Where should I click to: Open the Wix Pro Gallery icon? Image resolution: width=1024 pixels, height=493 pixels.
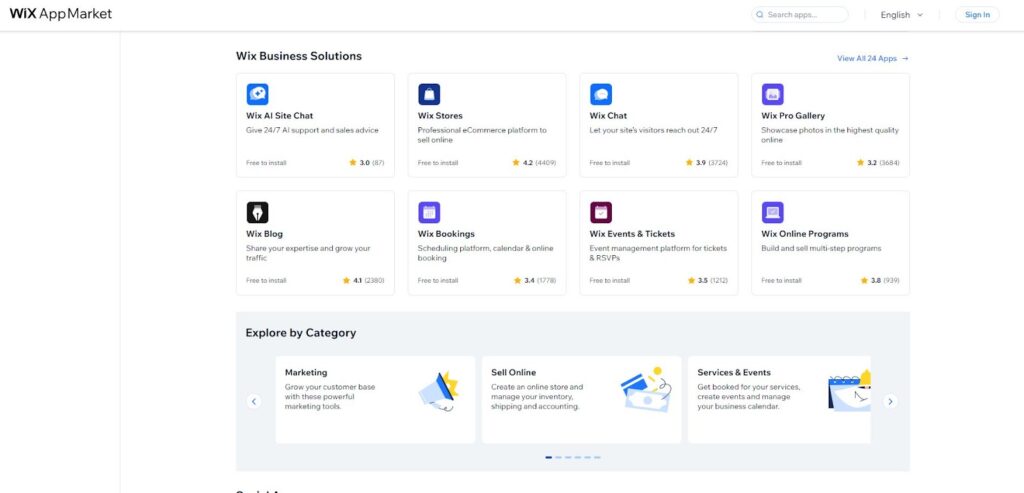coord(773,95)
